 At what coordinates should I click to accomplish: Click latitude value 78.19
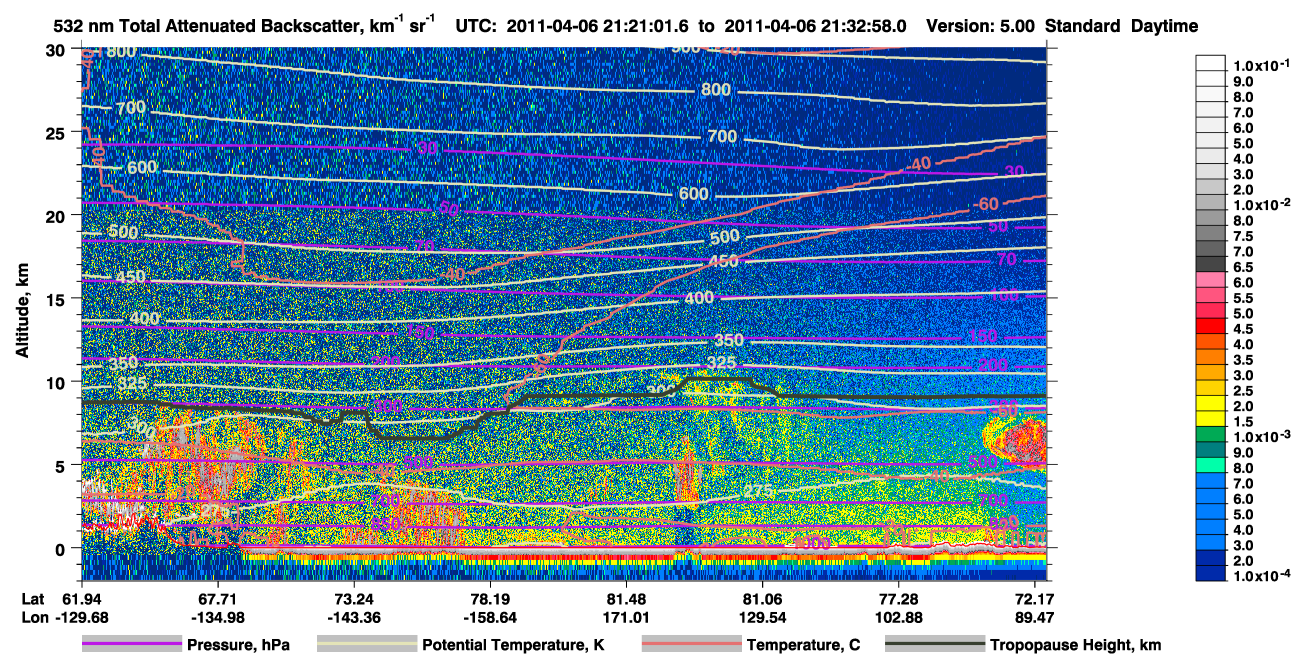point(490,598)
